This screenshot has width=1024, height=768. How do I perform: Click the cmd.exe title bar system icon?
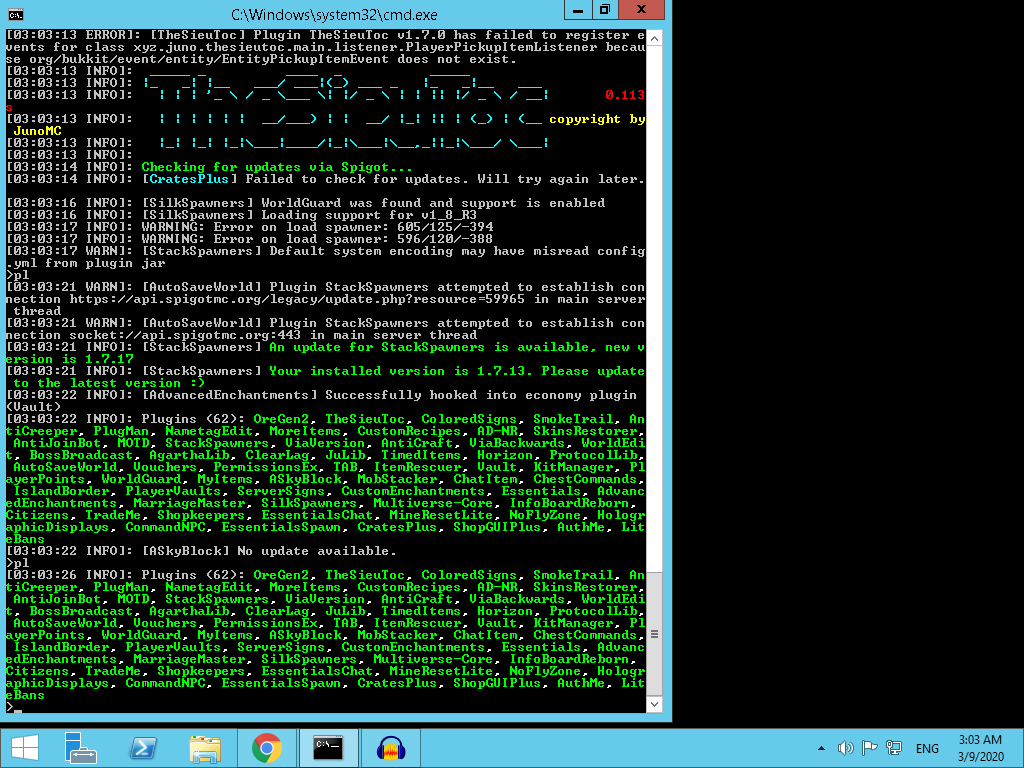point(16,14)
